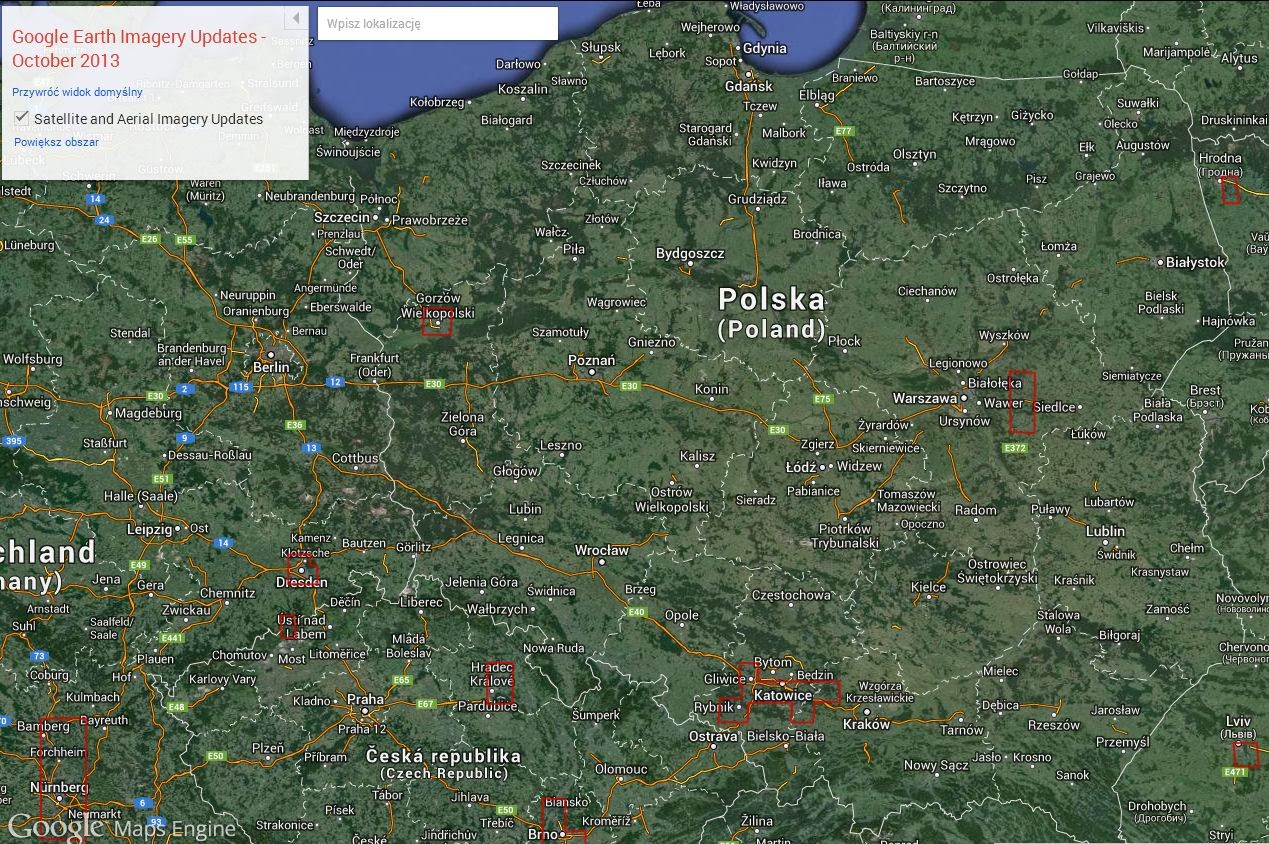Select red imagery outline around Katowice
The height and width of the screenshot is (844, 1269).
(779, 693)
